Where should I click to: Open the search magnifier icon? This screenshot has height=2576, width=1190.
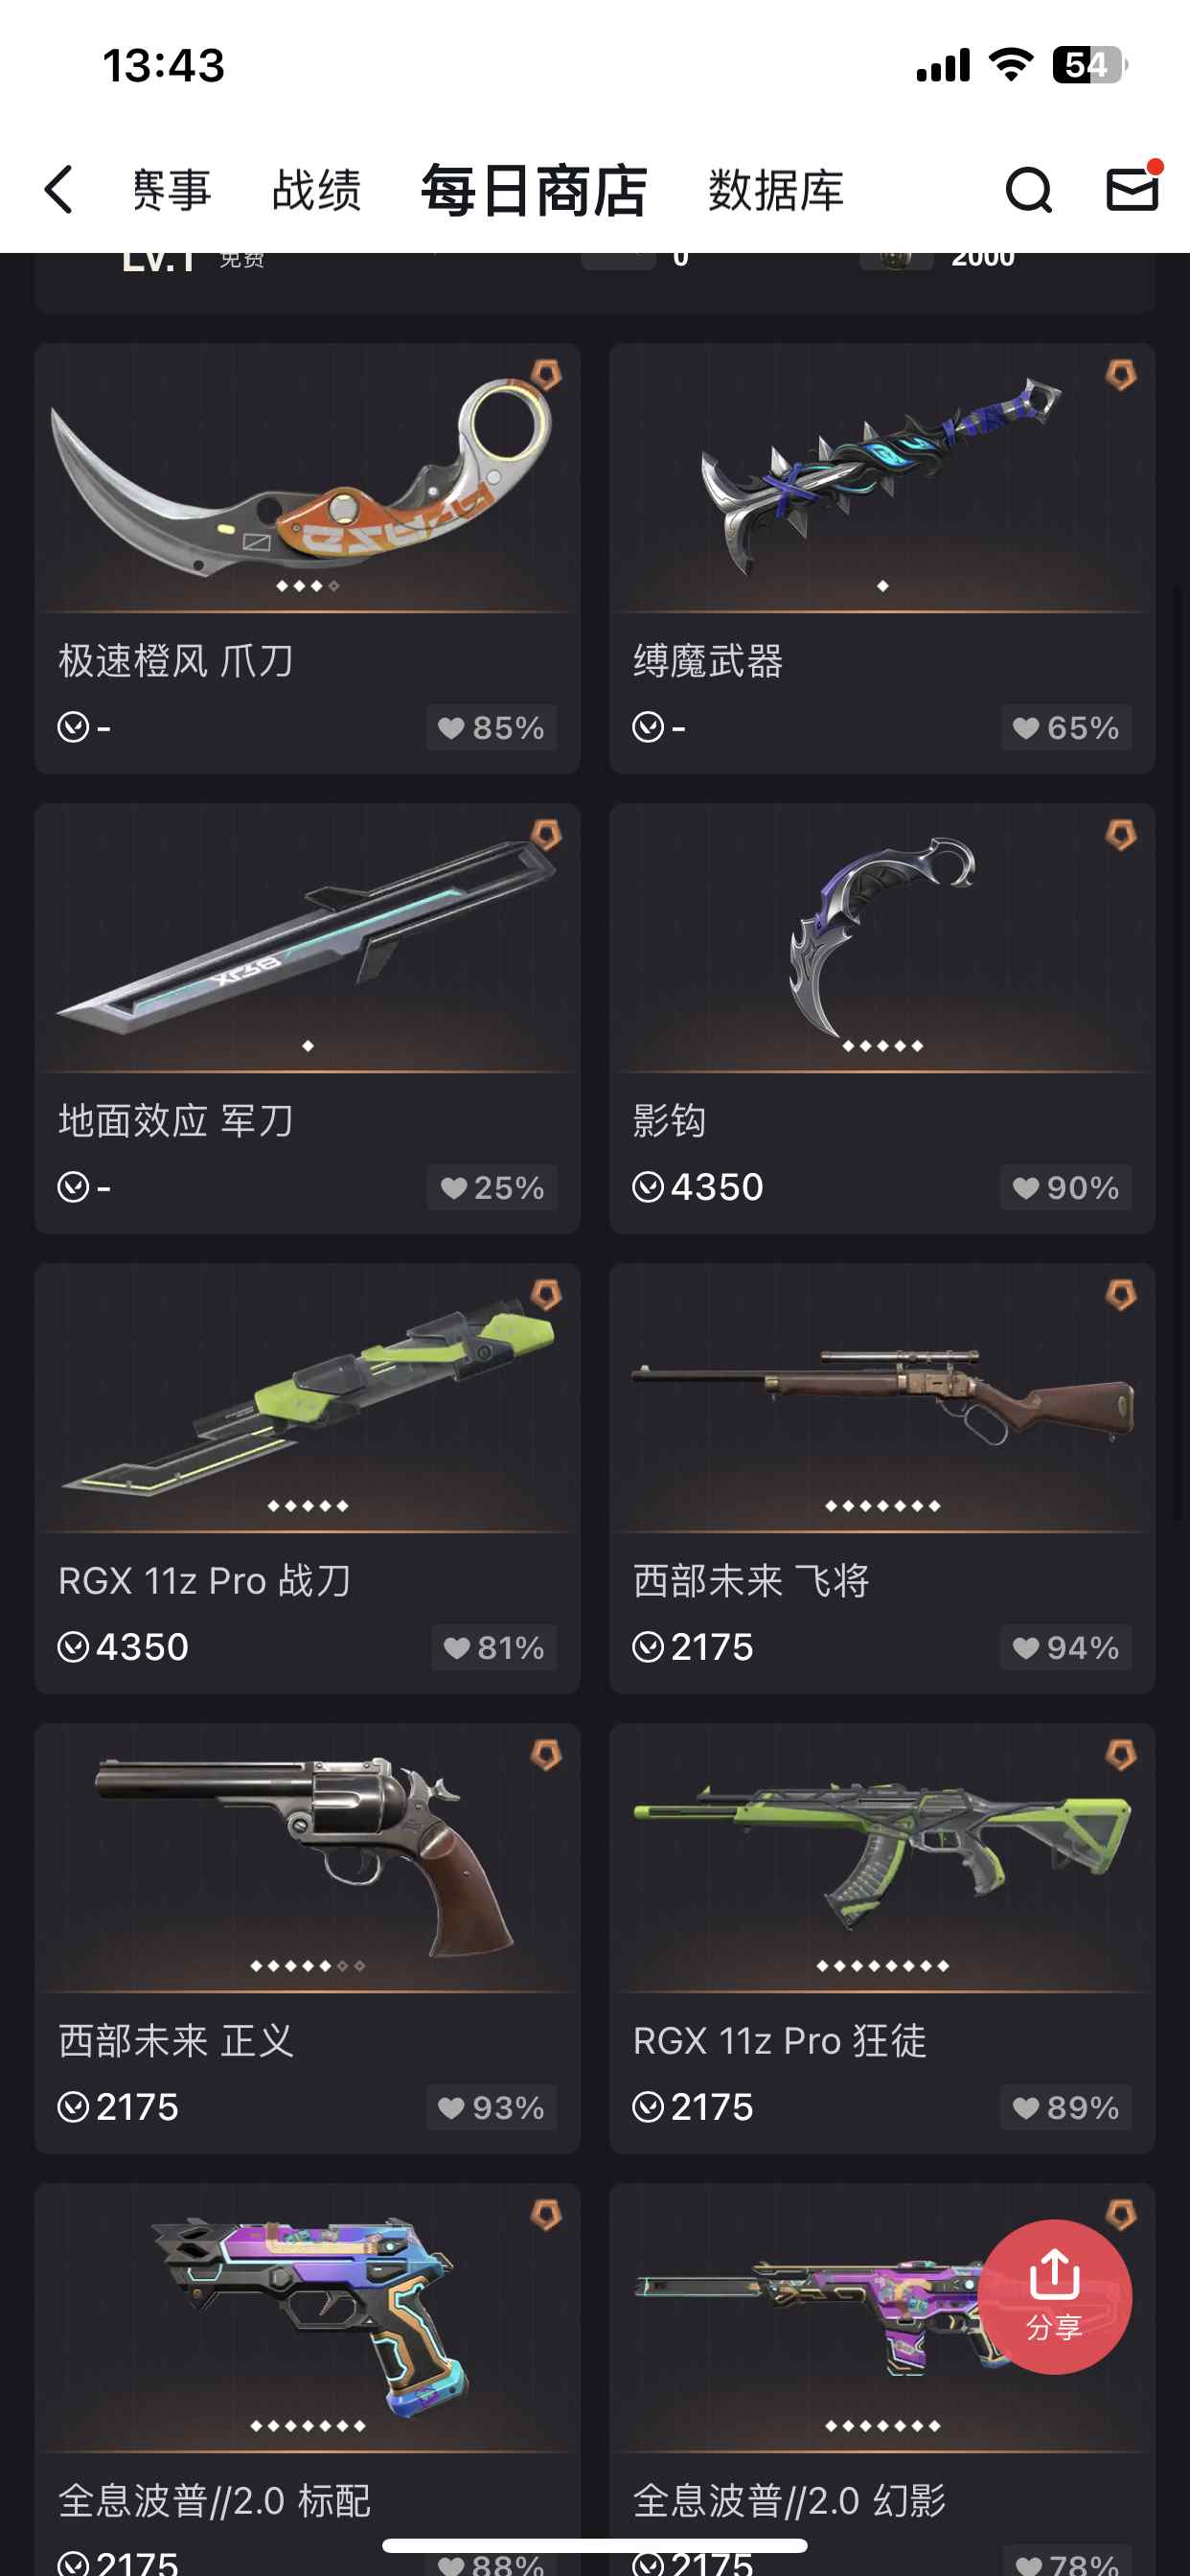pos(1028,190)
